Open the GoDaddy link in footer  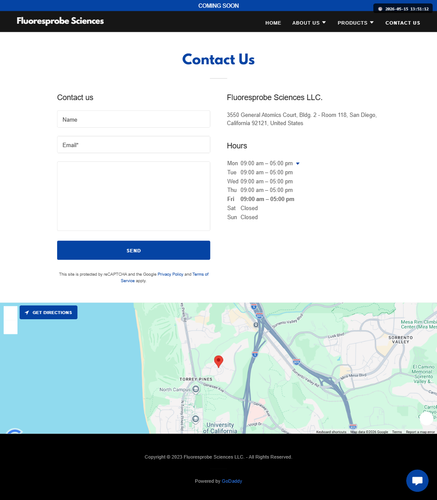(232, 481)
